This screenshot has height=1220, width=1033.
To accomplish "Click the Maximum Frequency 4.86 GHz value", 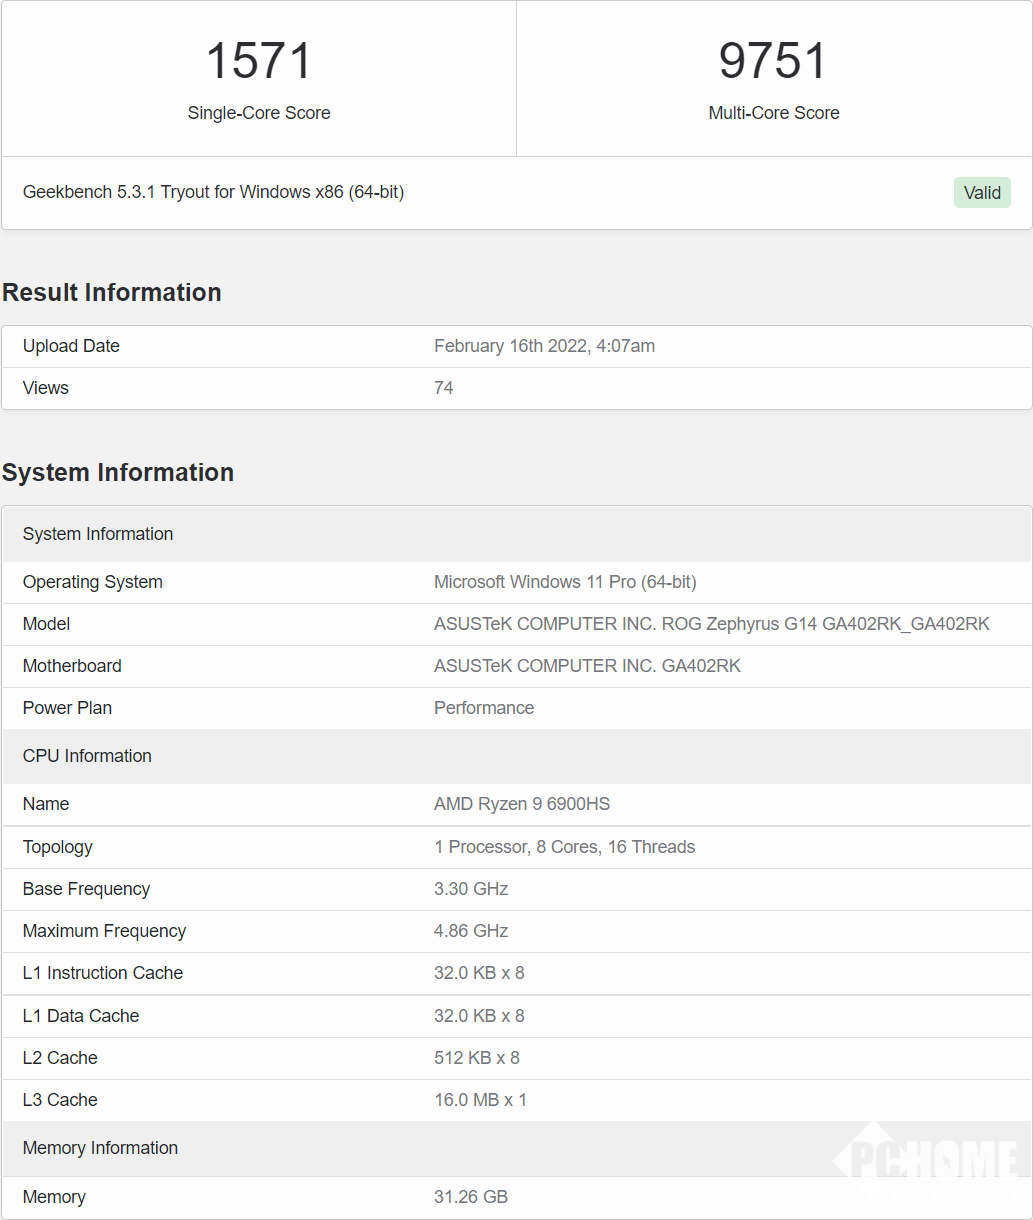I will [471, 931].
